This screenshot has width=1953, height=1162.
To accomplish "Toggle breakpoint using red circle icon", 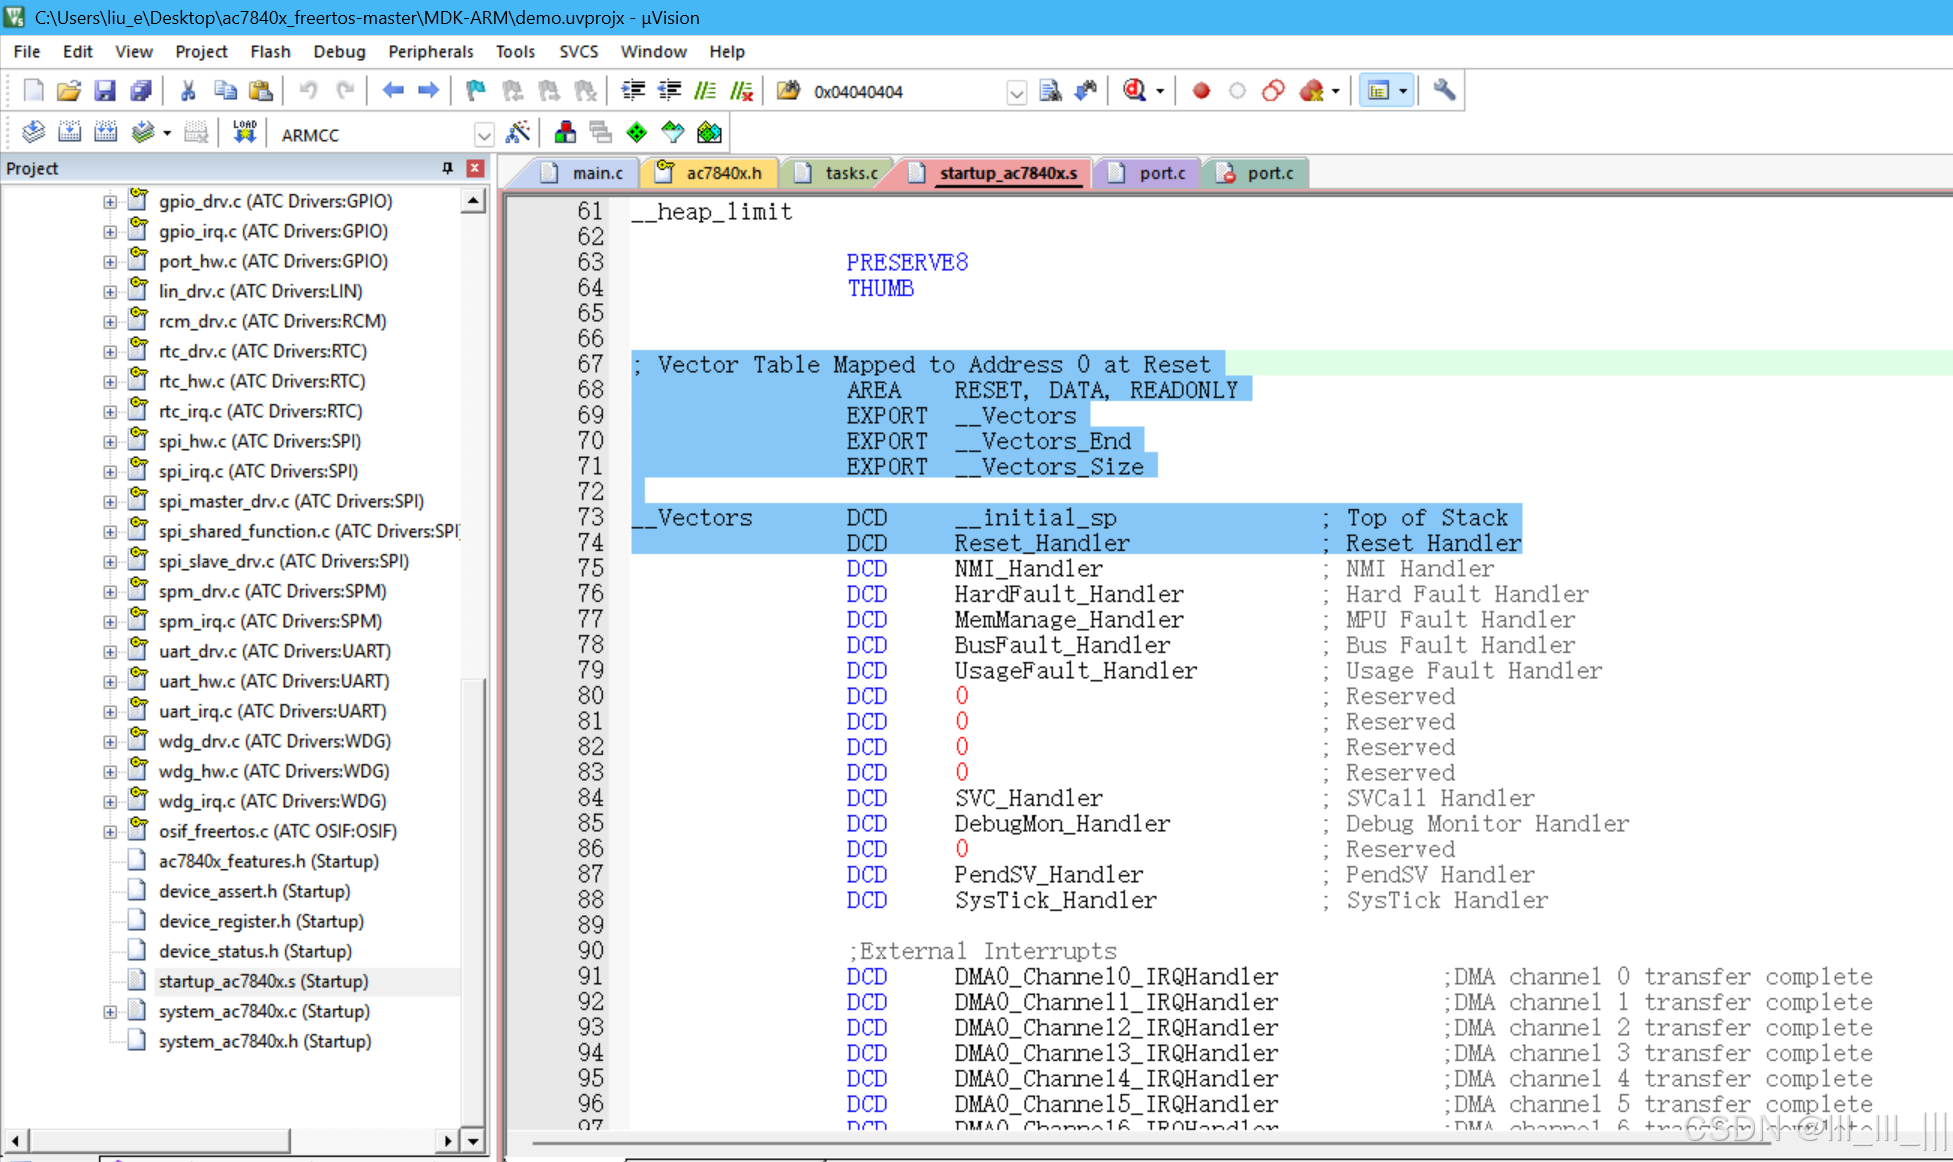I will pyautogui.click(x=1201, y=91).
